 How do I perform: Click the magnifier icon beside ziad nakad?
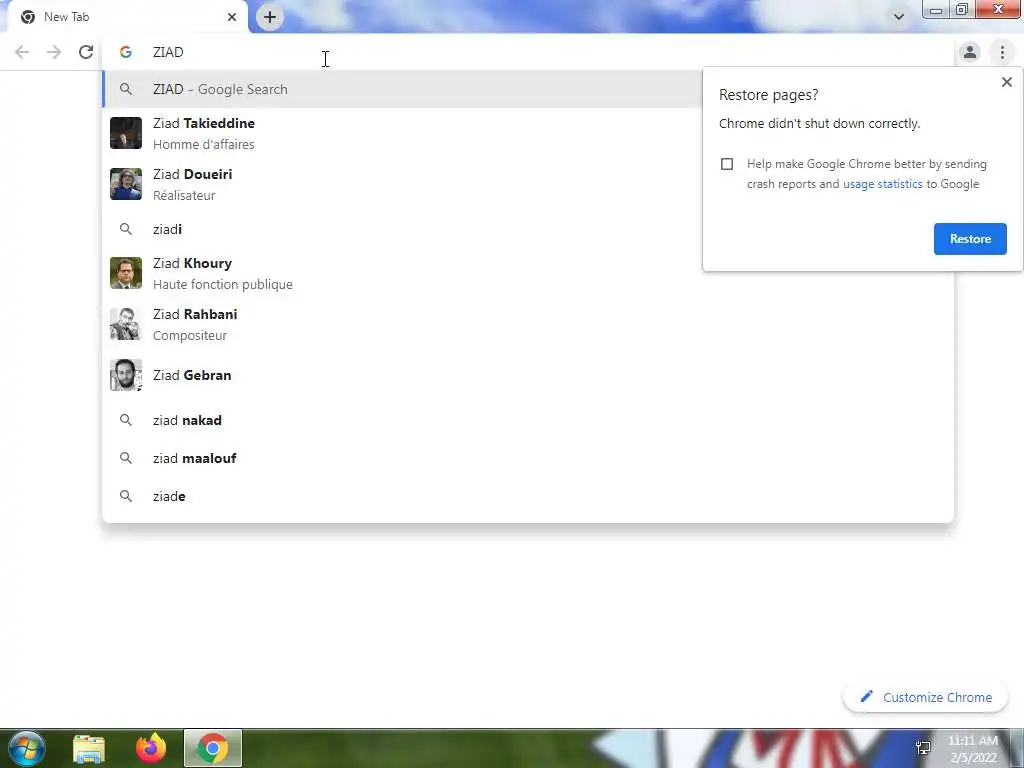[x=125, y=421]
